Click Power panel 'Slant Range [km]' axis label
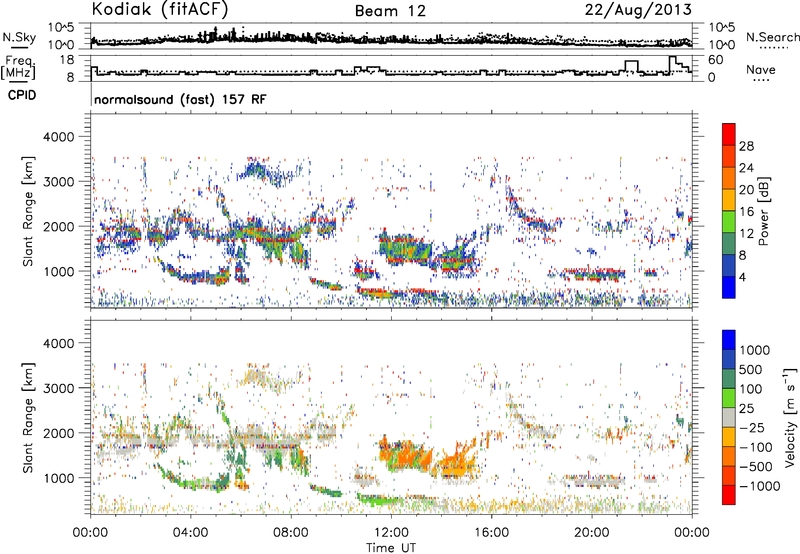800x554 pixels. (x=29, y=211)
